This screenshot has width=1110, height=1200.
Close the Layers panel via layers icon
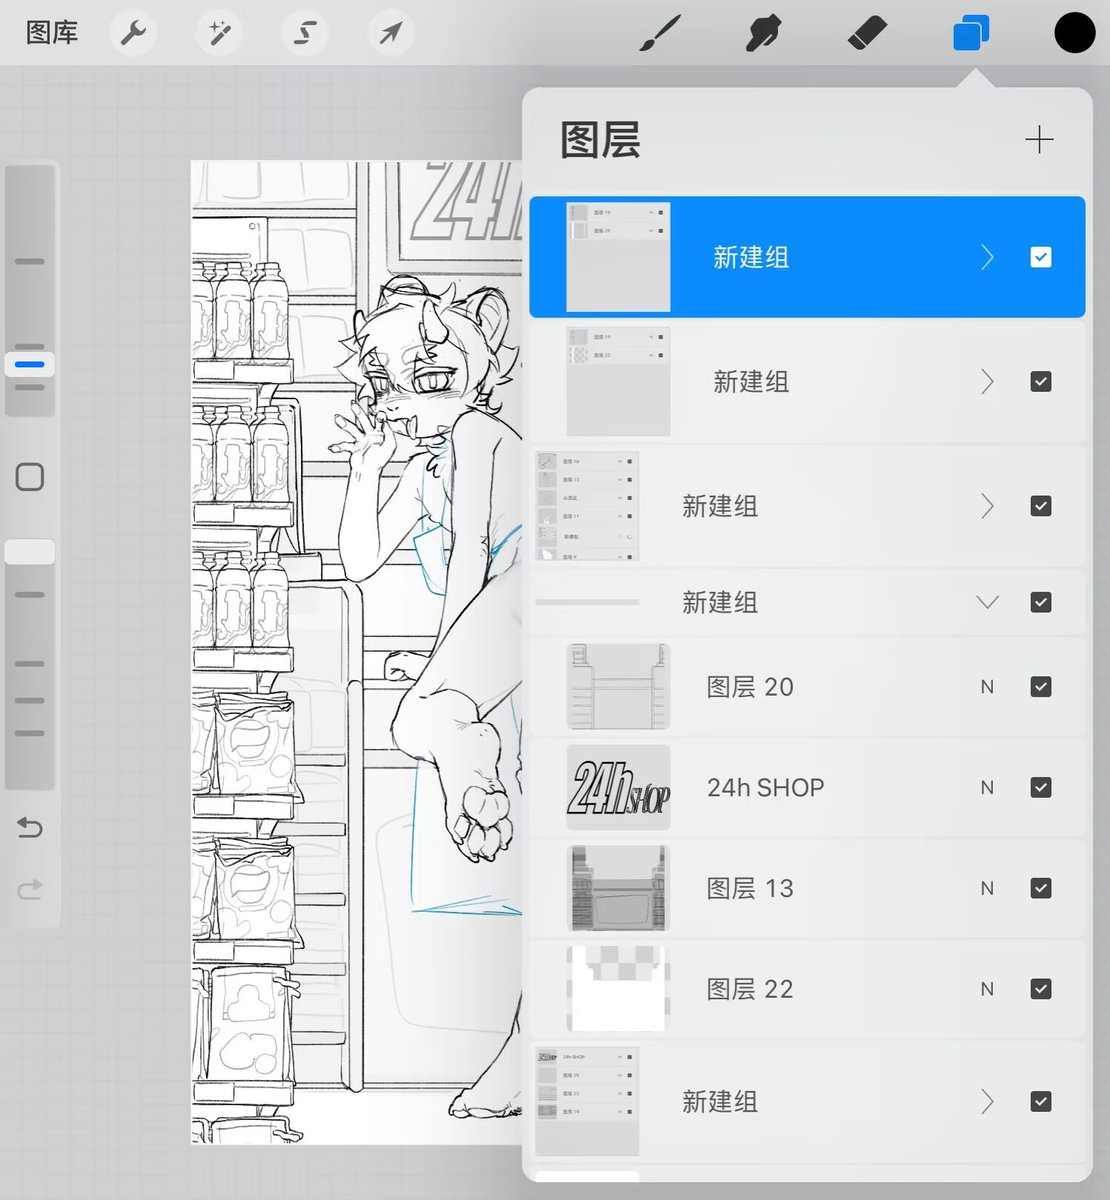coord(971,33)
